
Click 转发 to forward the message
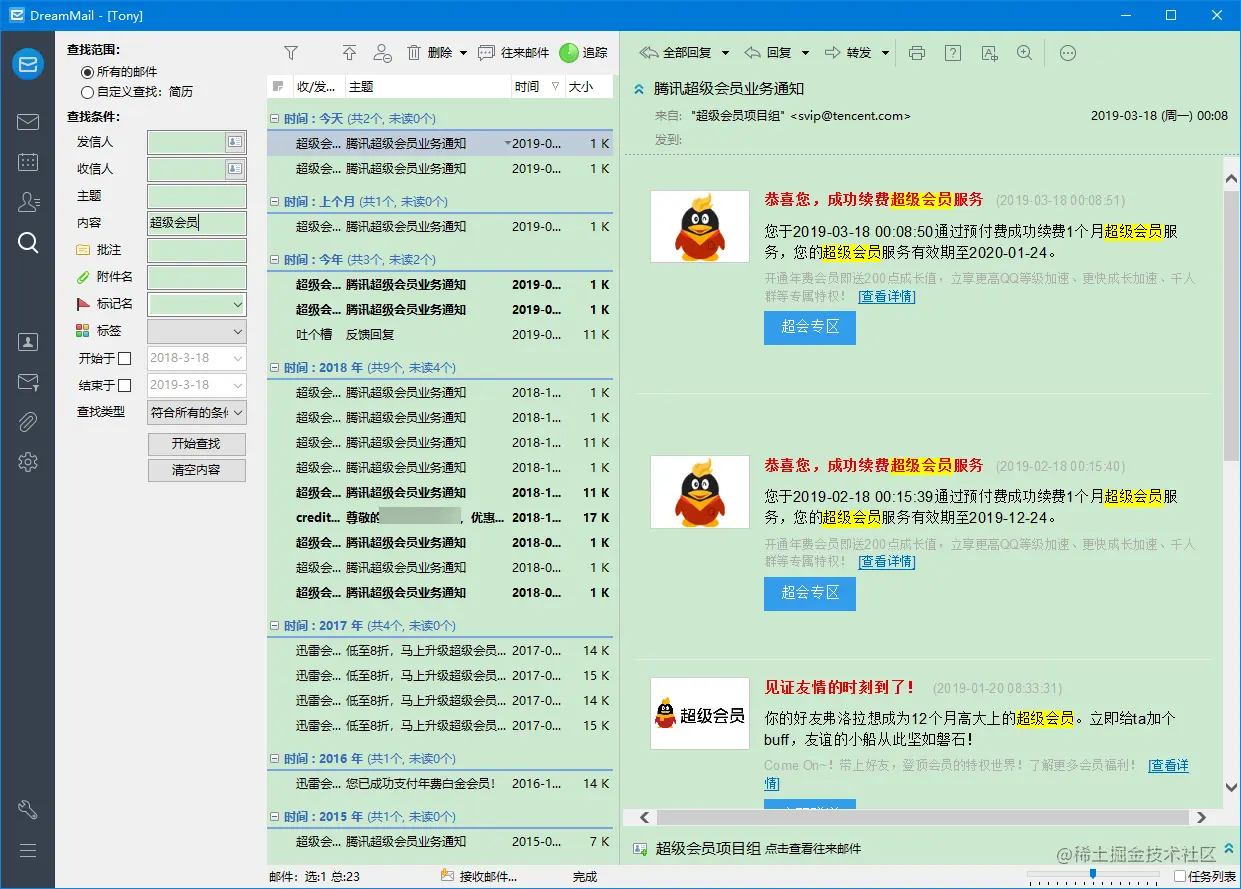tap(847, 53)
